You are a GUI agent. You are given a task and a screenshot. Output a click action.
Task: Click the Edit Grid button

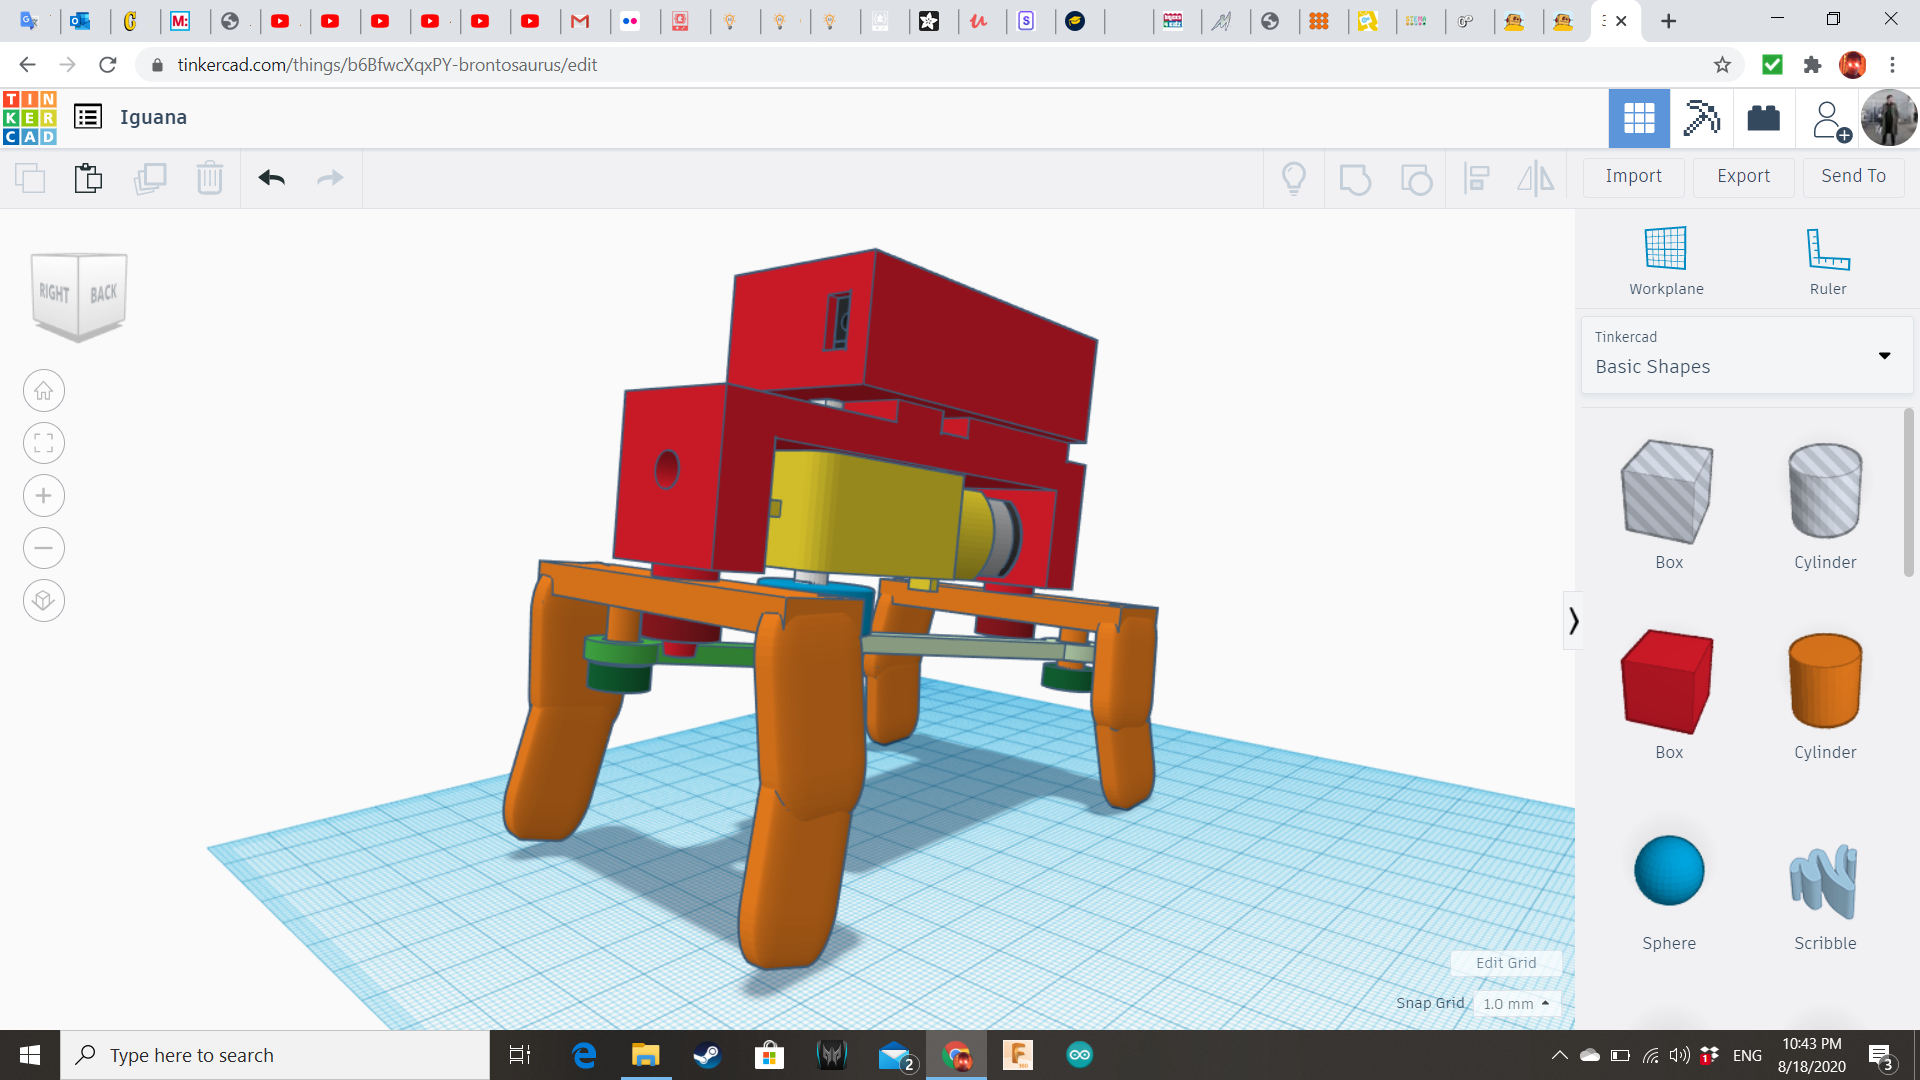click(x=1505, y=963)
